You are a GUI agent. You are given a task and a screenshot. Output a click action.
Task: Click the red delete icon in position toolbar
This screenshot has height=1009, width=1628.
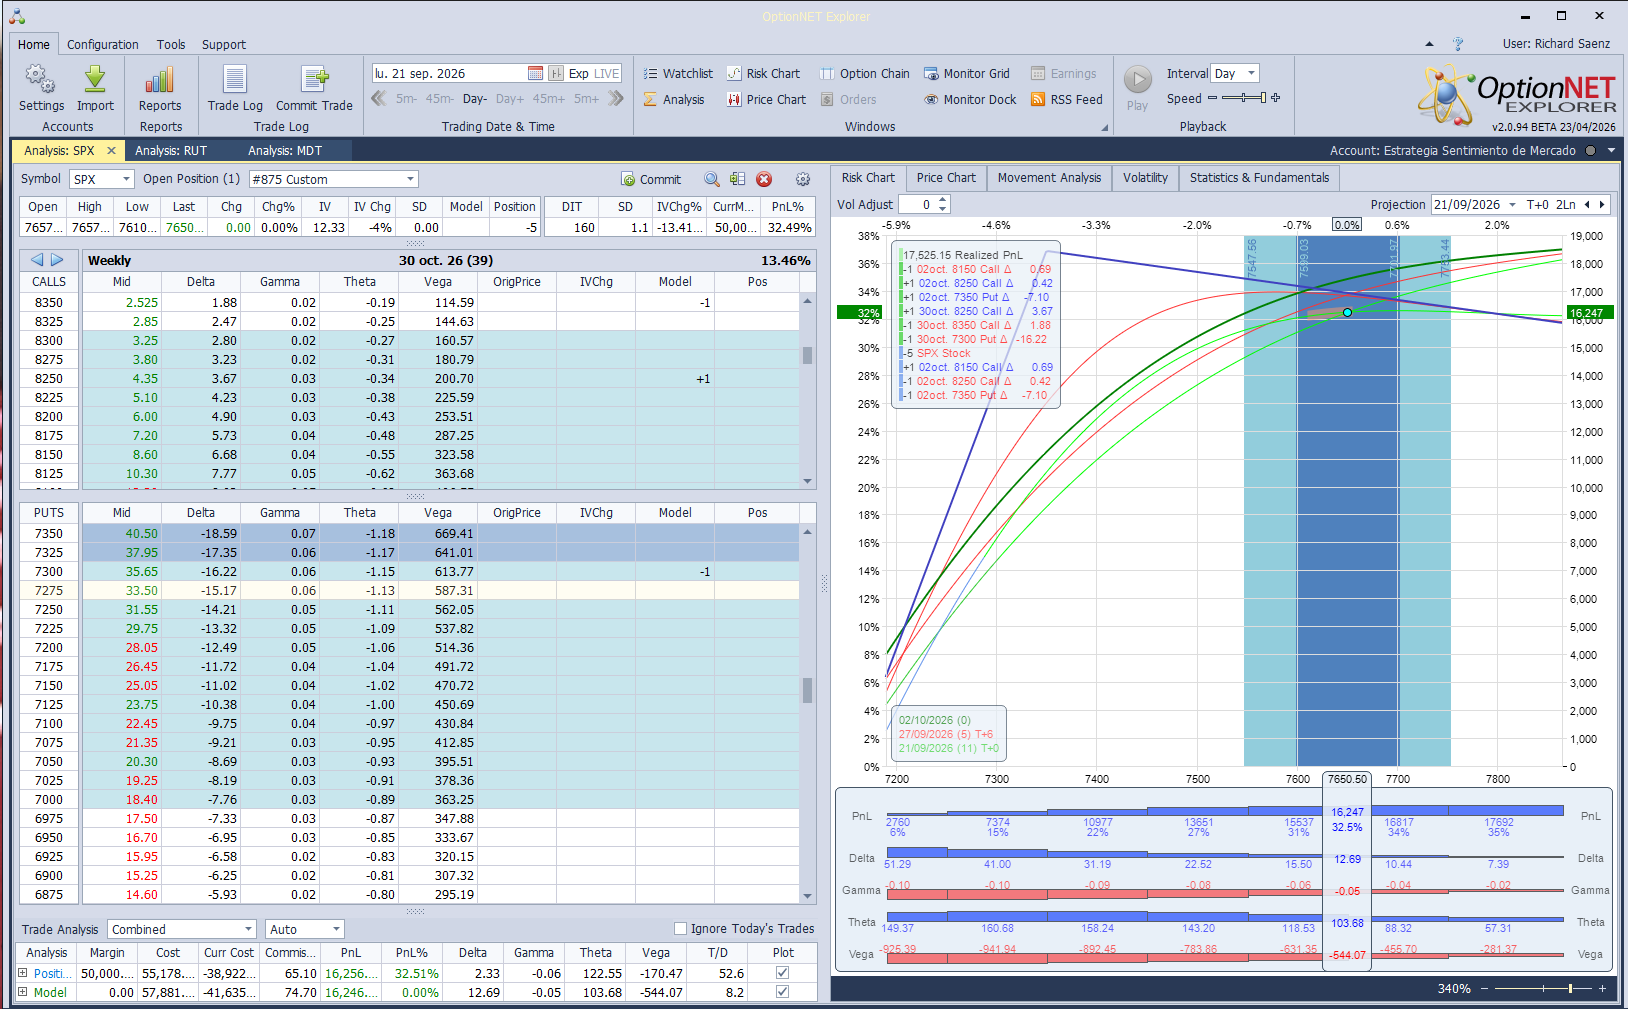[764, 179]
